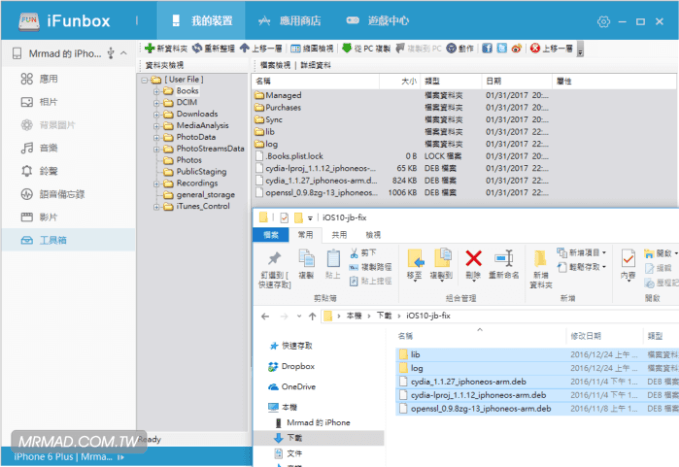Click the Weibo share icon
Image resolution: width=679 pixels, height=467 pixels.
pyautogui.click(x=516, y=48)
